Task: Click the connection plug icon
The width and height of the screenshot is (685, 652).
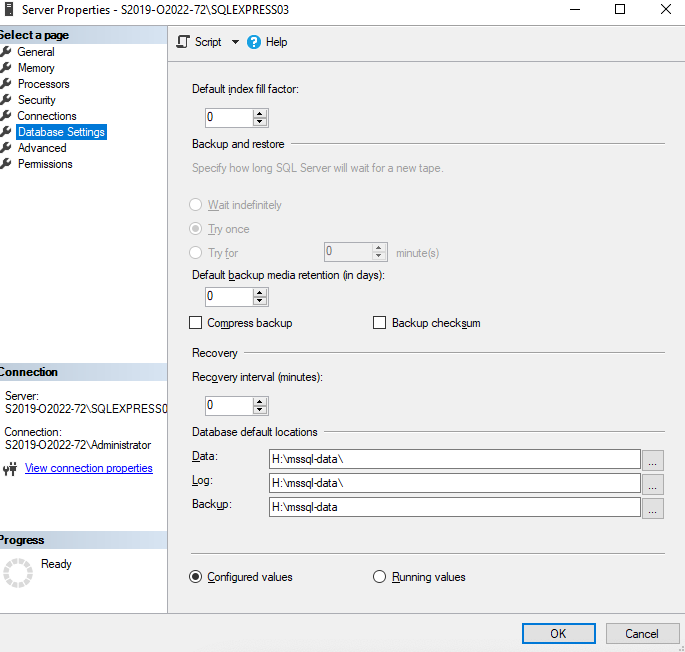Action: click(10, 469)
